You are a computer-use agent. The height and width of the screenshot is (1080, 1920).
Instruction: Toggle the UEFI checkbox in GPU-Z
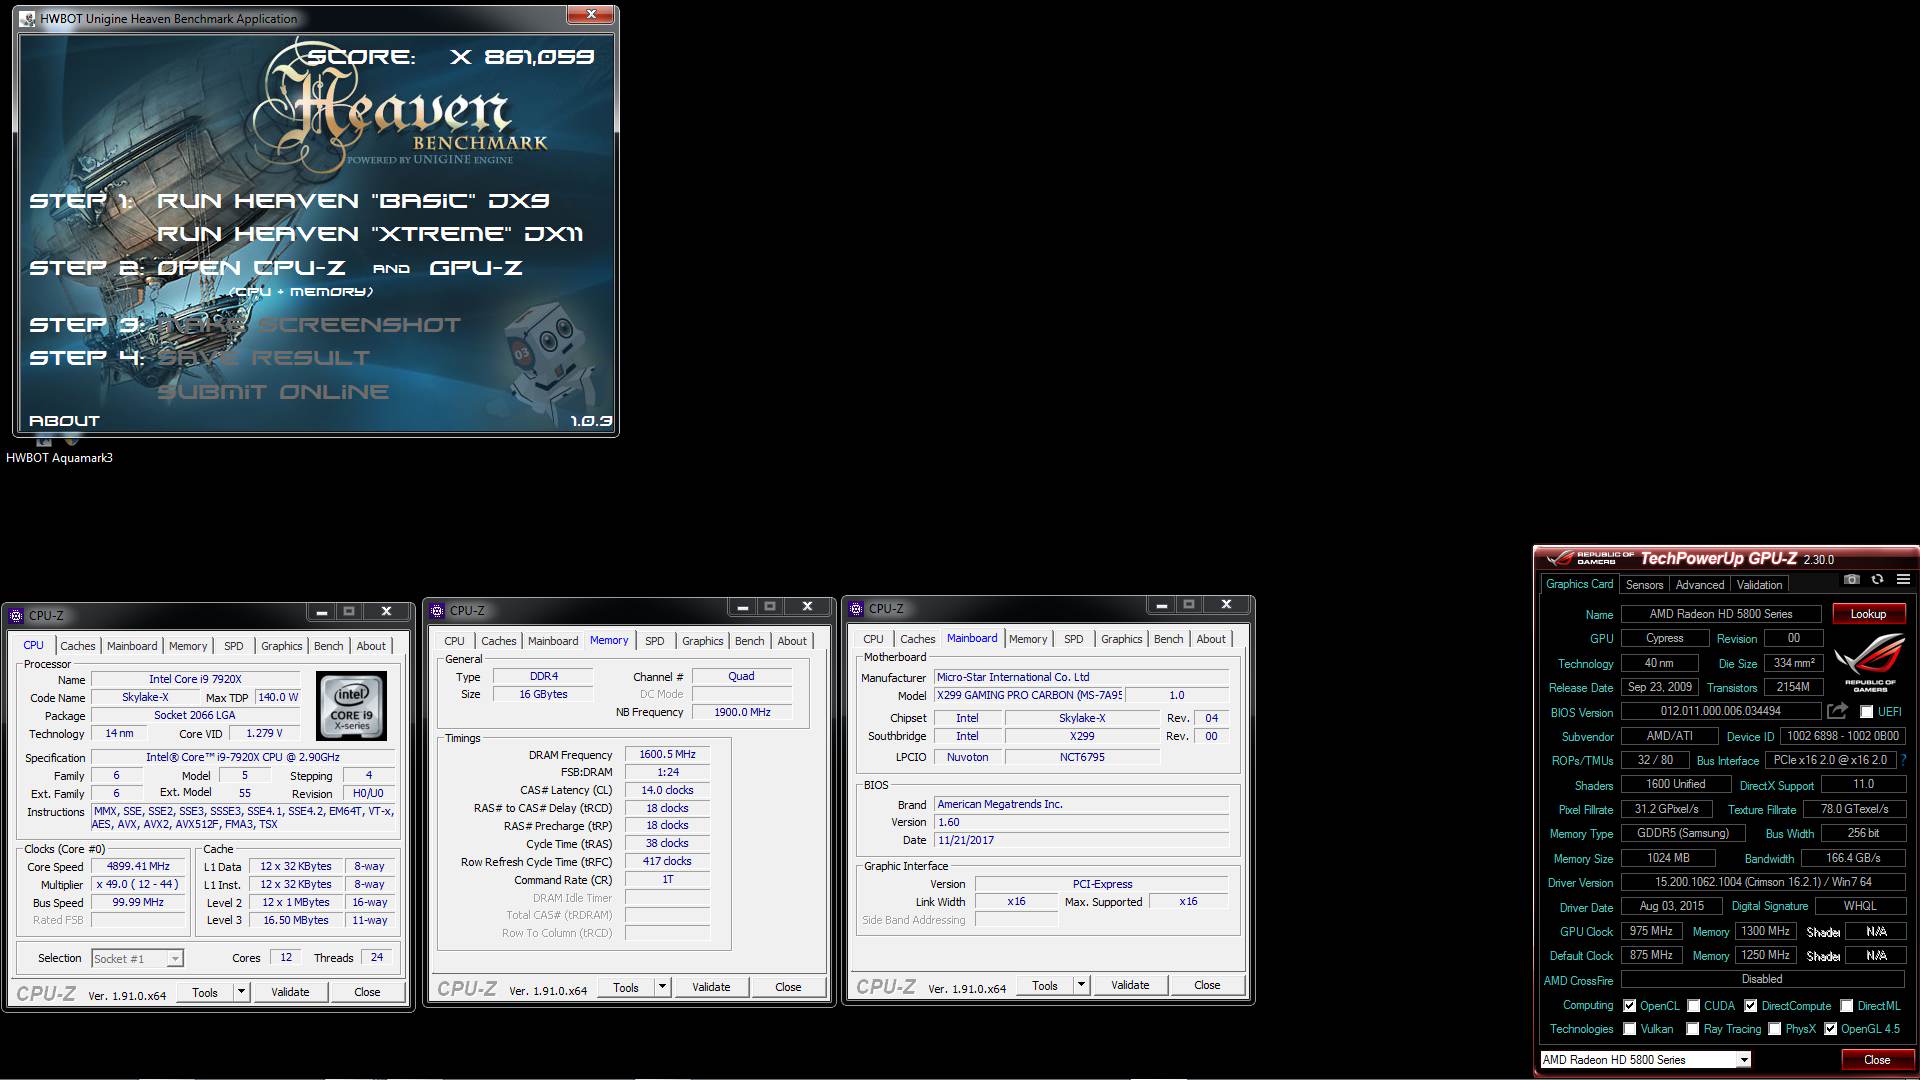1866,712
